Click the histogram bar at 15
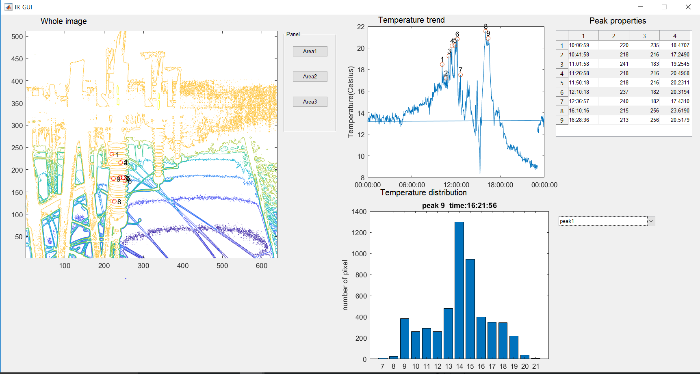 [470, 309]
